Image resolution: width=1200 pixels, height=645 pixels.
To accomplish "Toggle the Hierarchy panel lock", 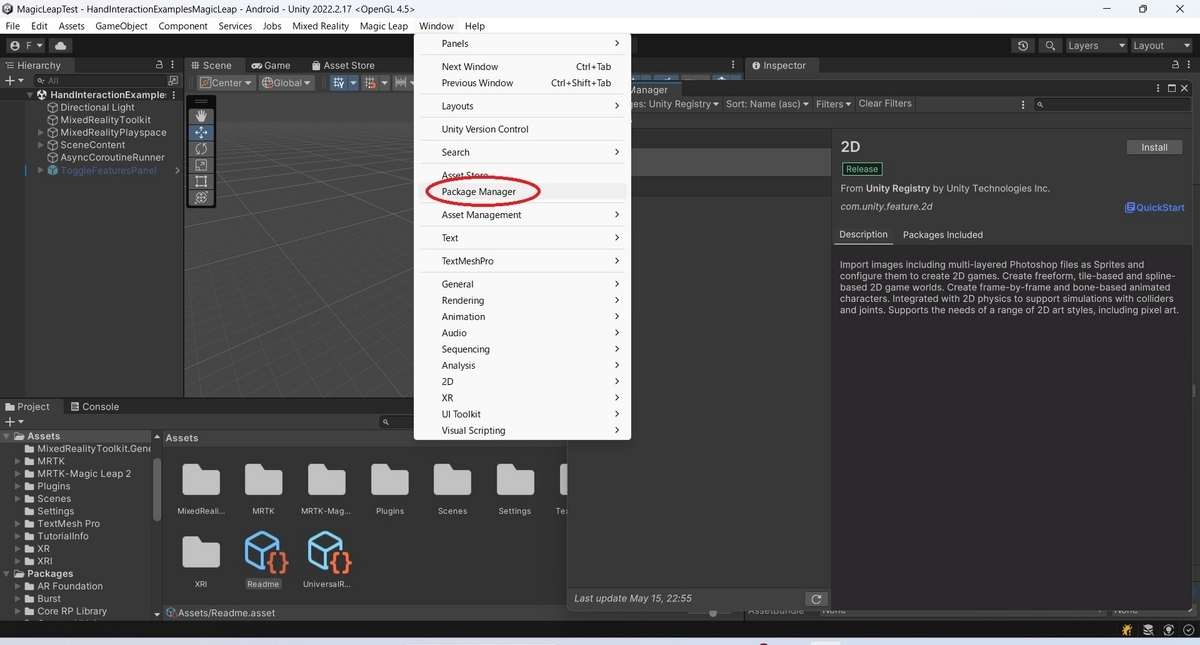I will [159, 65].
